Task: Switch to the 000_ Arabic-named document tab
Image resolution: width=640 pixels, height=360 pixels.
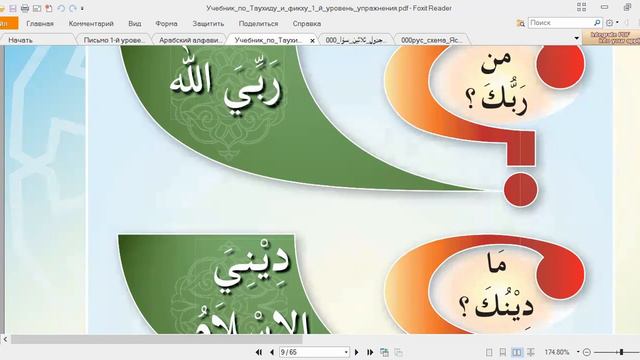Action: (x=355, y=40)
